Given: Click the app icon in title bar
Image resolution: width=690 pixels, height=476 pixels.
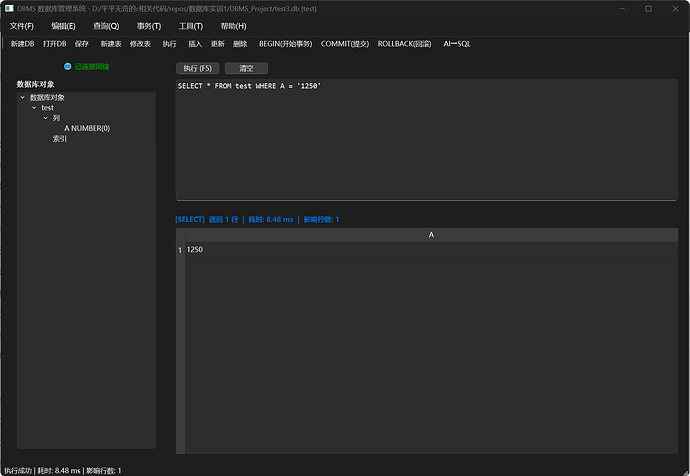Looking at the screenshot, I should (x=9, y=8).
